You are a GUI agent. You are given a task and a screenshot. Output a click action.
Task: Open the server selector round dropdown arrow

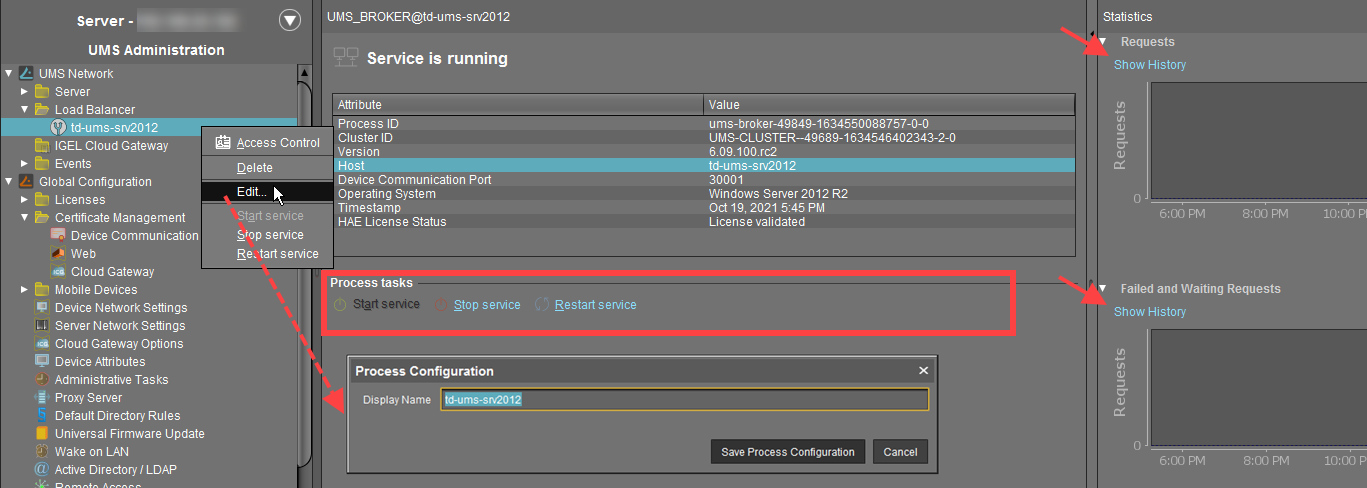(290, 20)
